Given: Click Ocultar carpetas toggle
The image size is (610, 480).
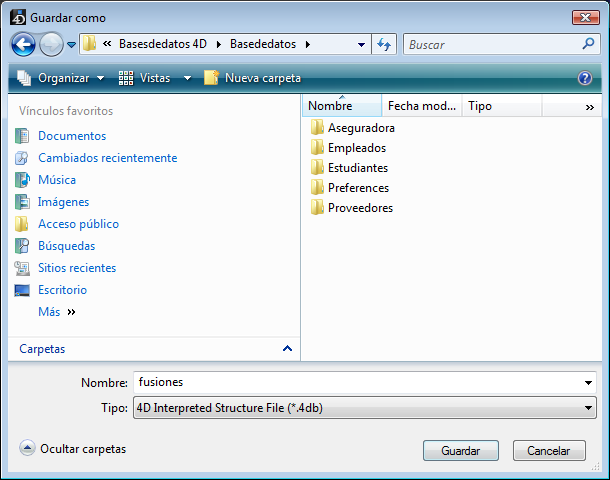Looking at the screenshot, I should coord(73,448).
